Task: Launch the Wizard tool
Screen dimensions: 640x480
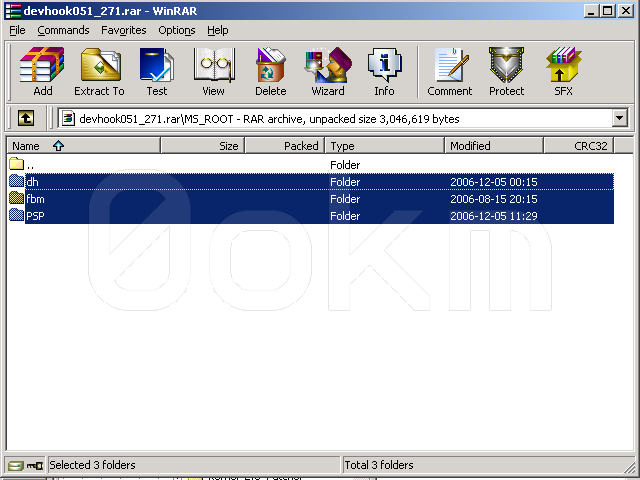Action: point(328,71)
